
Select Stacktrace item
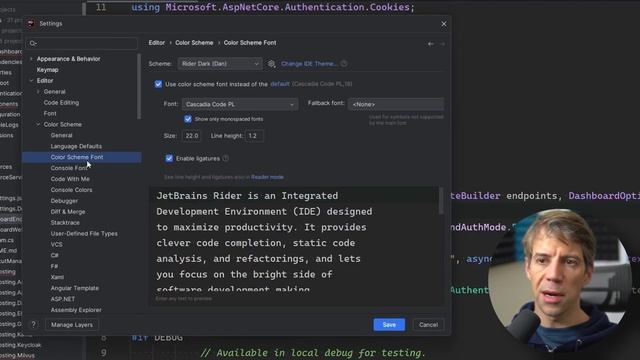click(x=65, y=222)
